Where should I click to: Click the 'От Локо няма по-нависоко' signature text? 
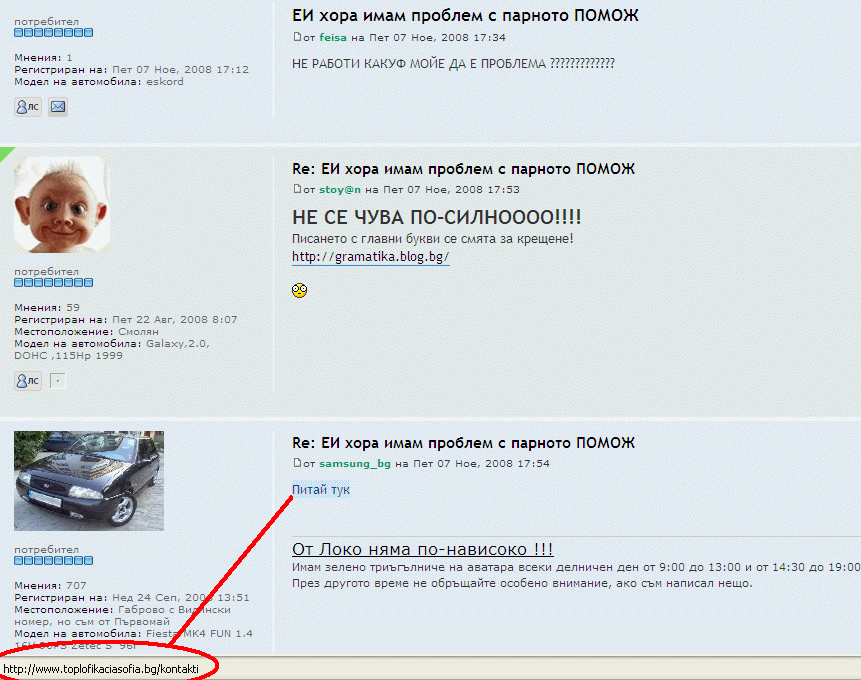(x=422, y=549)
